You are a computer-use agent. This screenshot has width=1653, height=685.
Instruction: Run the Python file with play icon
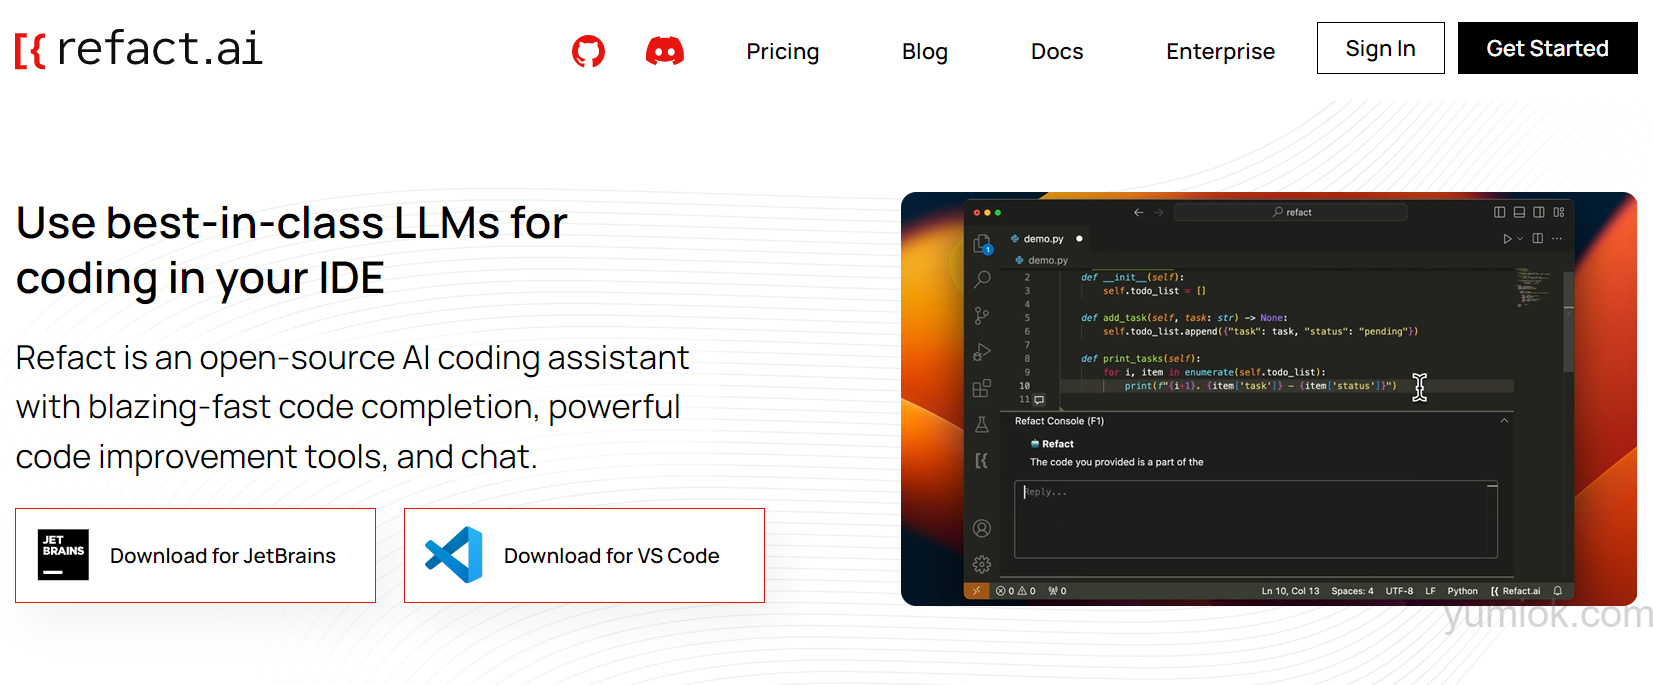(1508, 239)
